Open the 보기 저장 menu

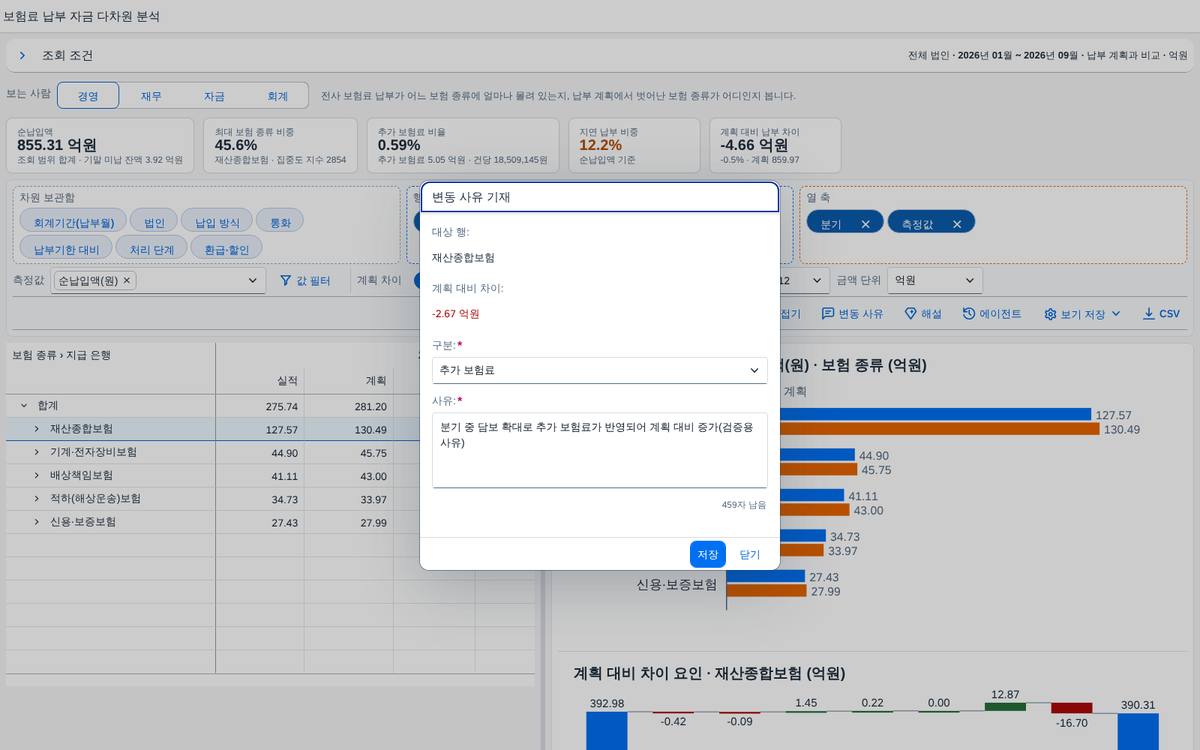1082,313
